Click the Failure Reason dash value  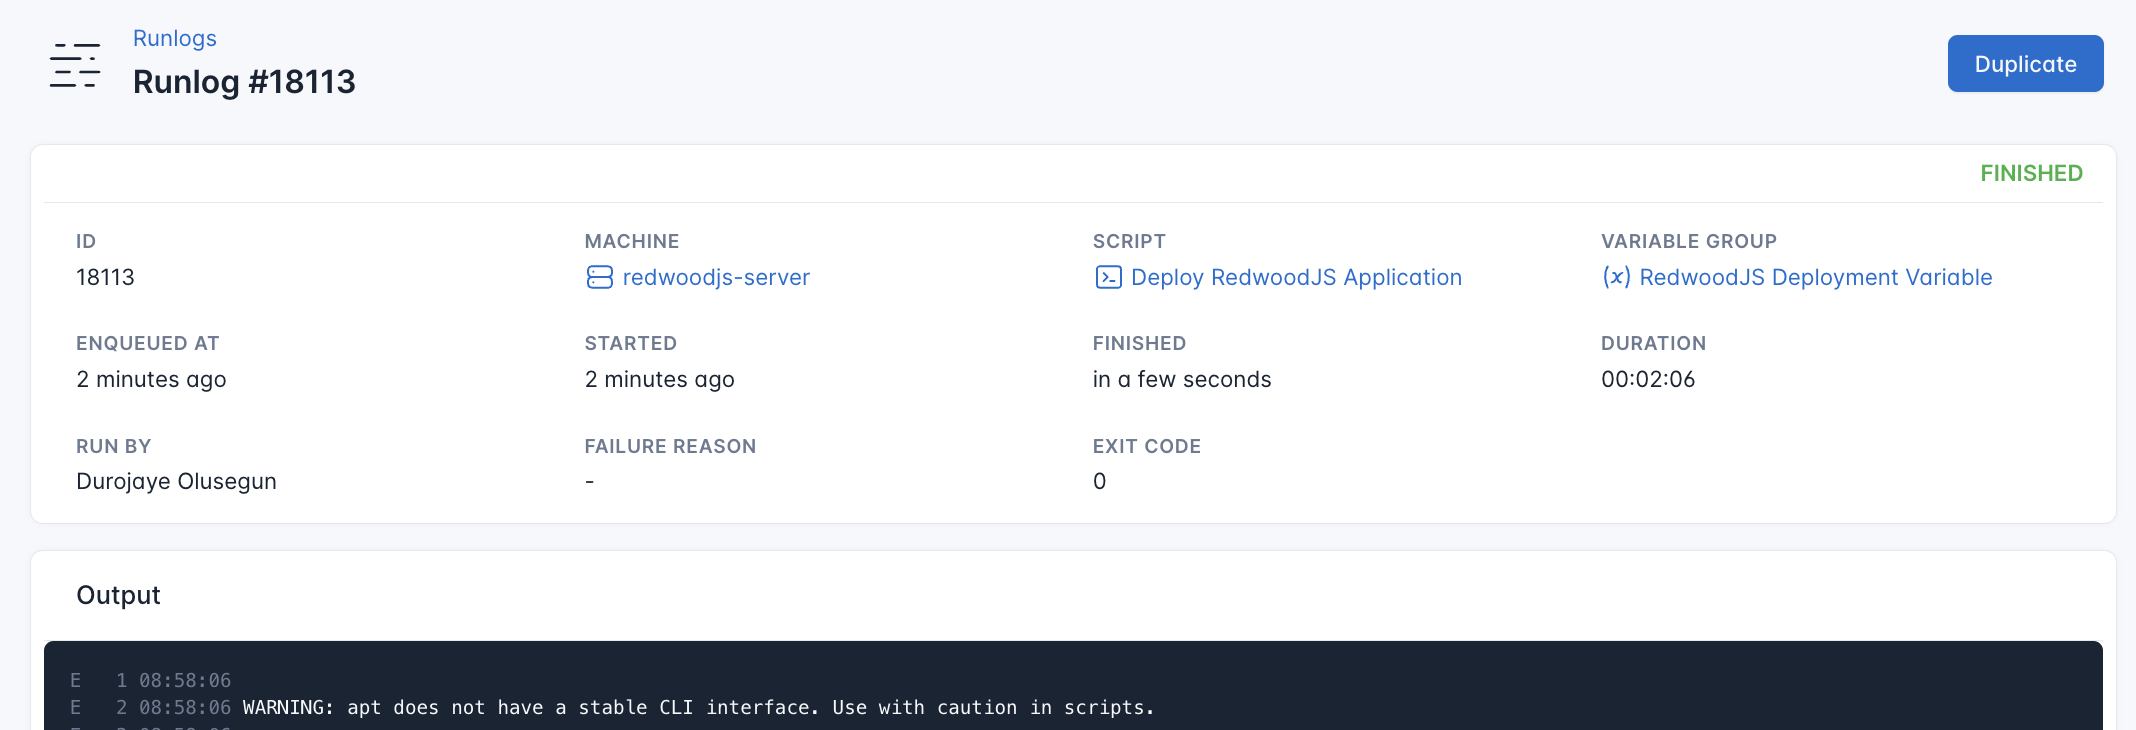pyautogui.click(x=590, y=482)
